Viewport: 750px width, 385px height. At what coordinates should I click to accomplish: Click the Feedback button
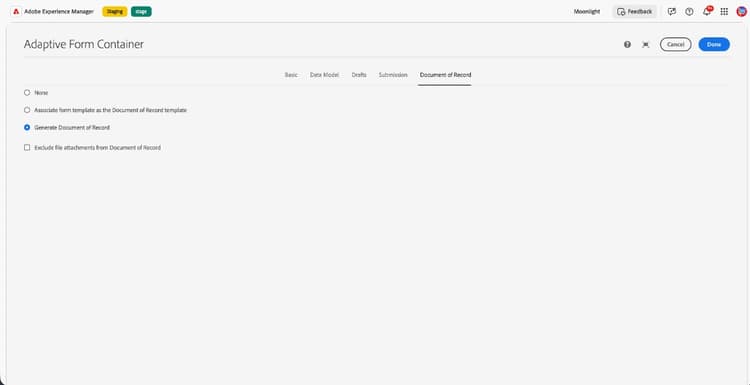(635, 11)
